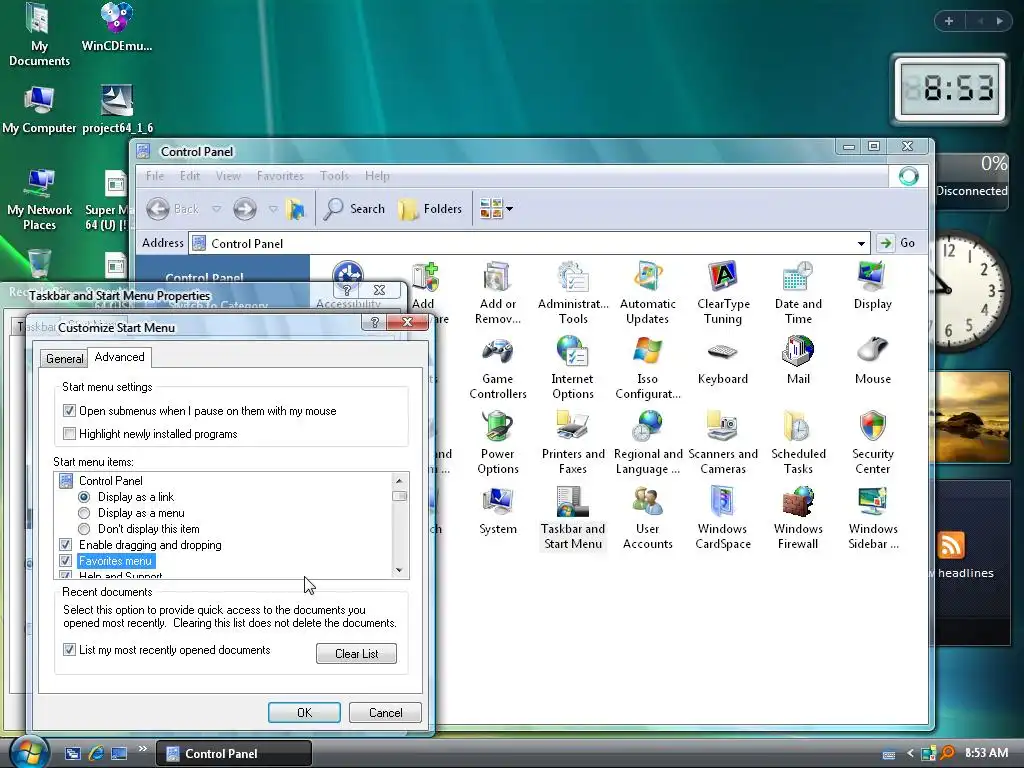Open Date and Time applet
The height and width of the screenshot is (768, 1024).
(x=798, y=293)
